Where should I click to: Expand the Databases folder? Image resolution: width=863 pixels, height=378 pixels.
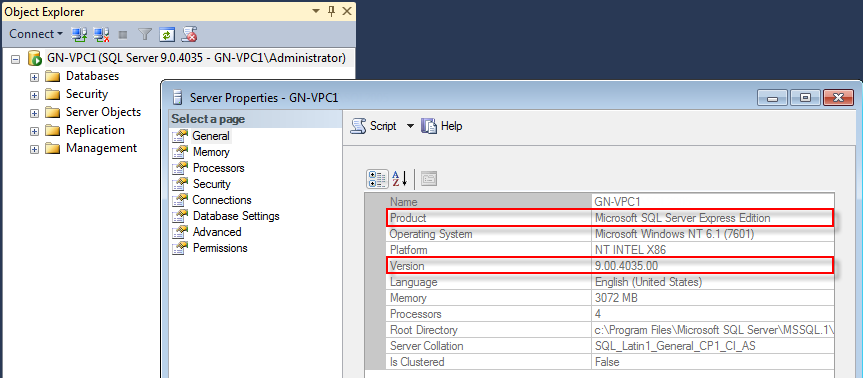point(34,77)
